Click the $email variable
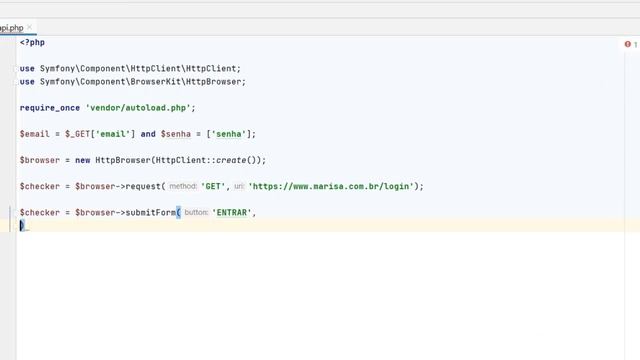Screen dimensions: 640x360 [35, 134]
